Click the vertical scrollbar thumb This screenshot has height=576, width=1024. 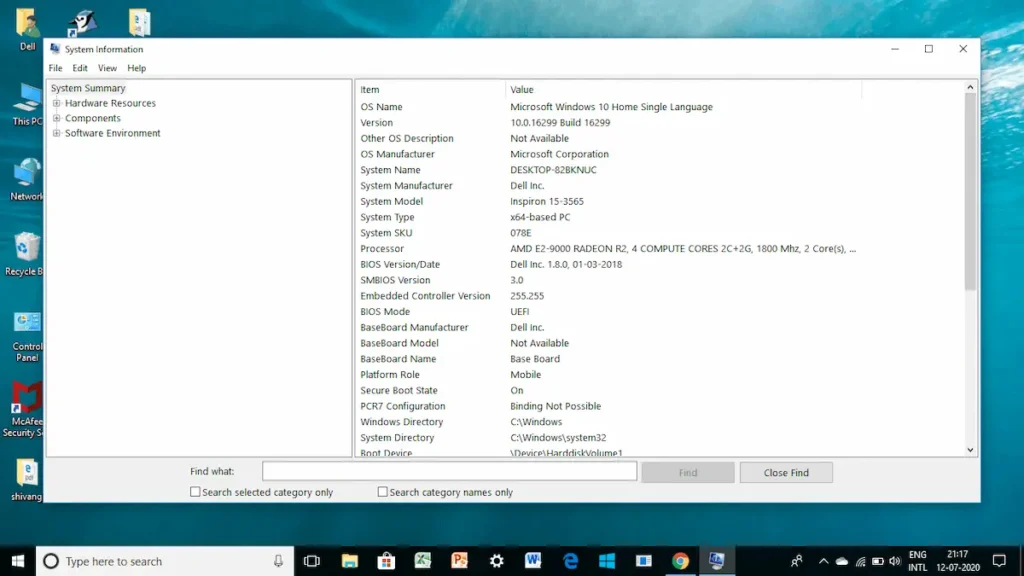tap(970, 191)
